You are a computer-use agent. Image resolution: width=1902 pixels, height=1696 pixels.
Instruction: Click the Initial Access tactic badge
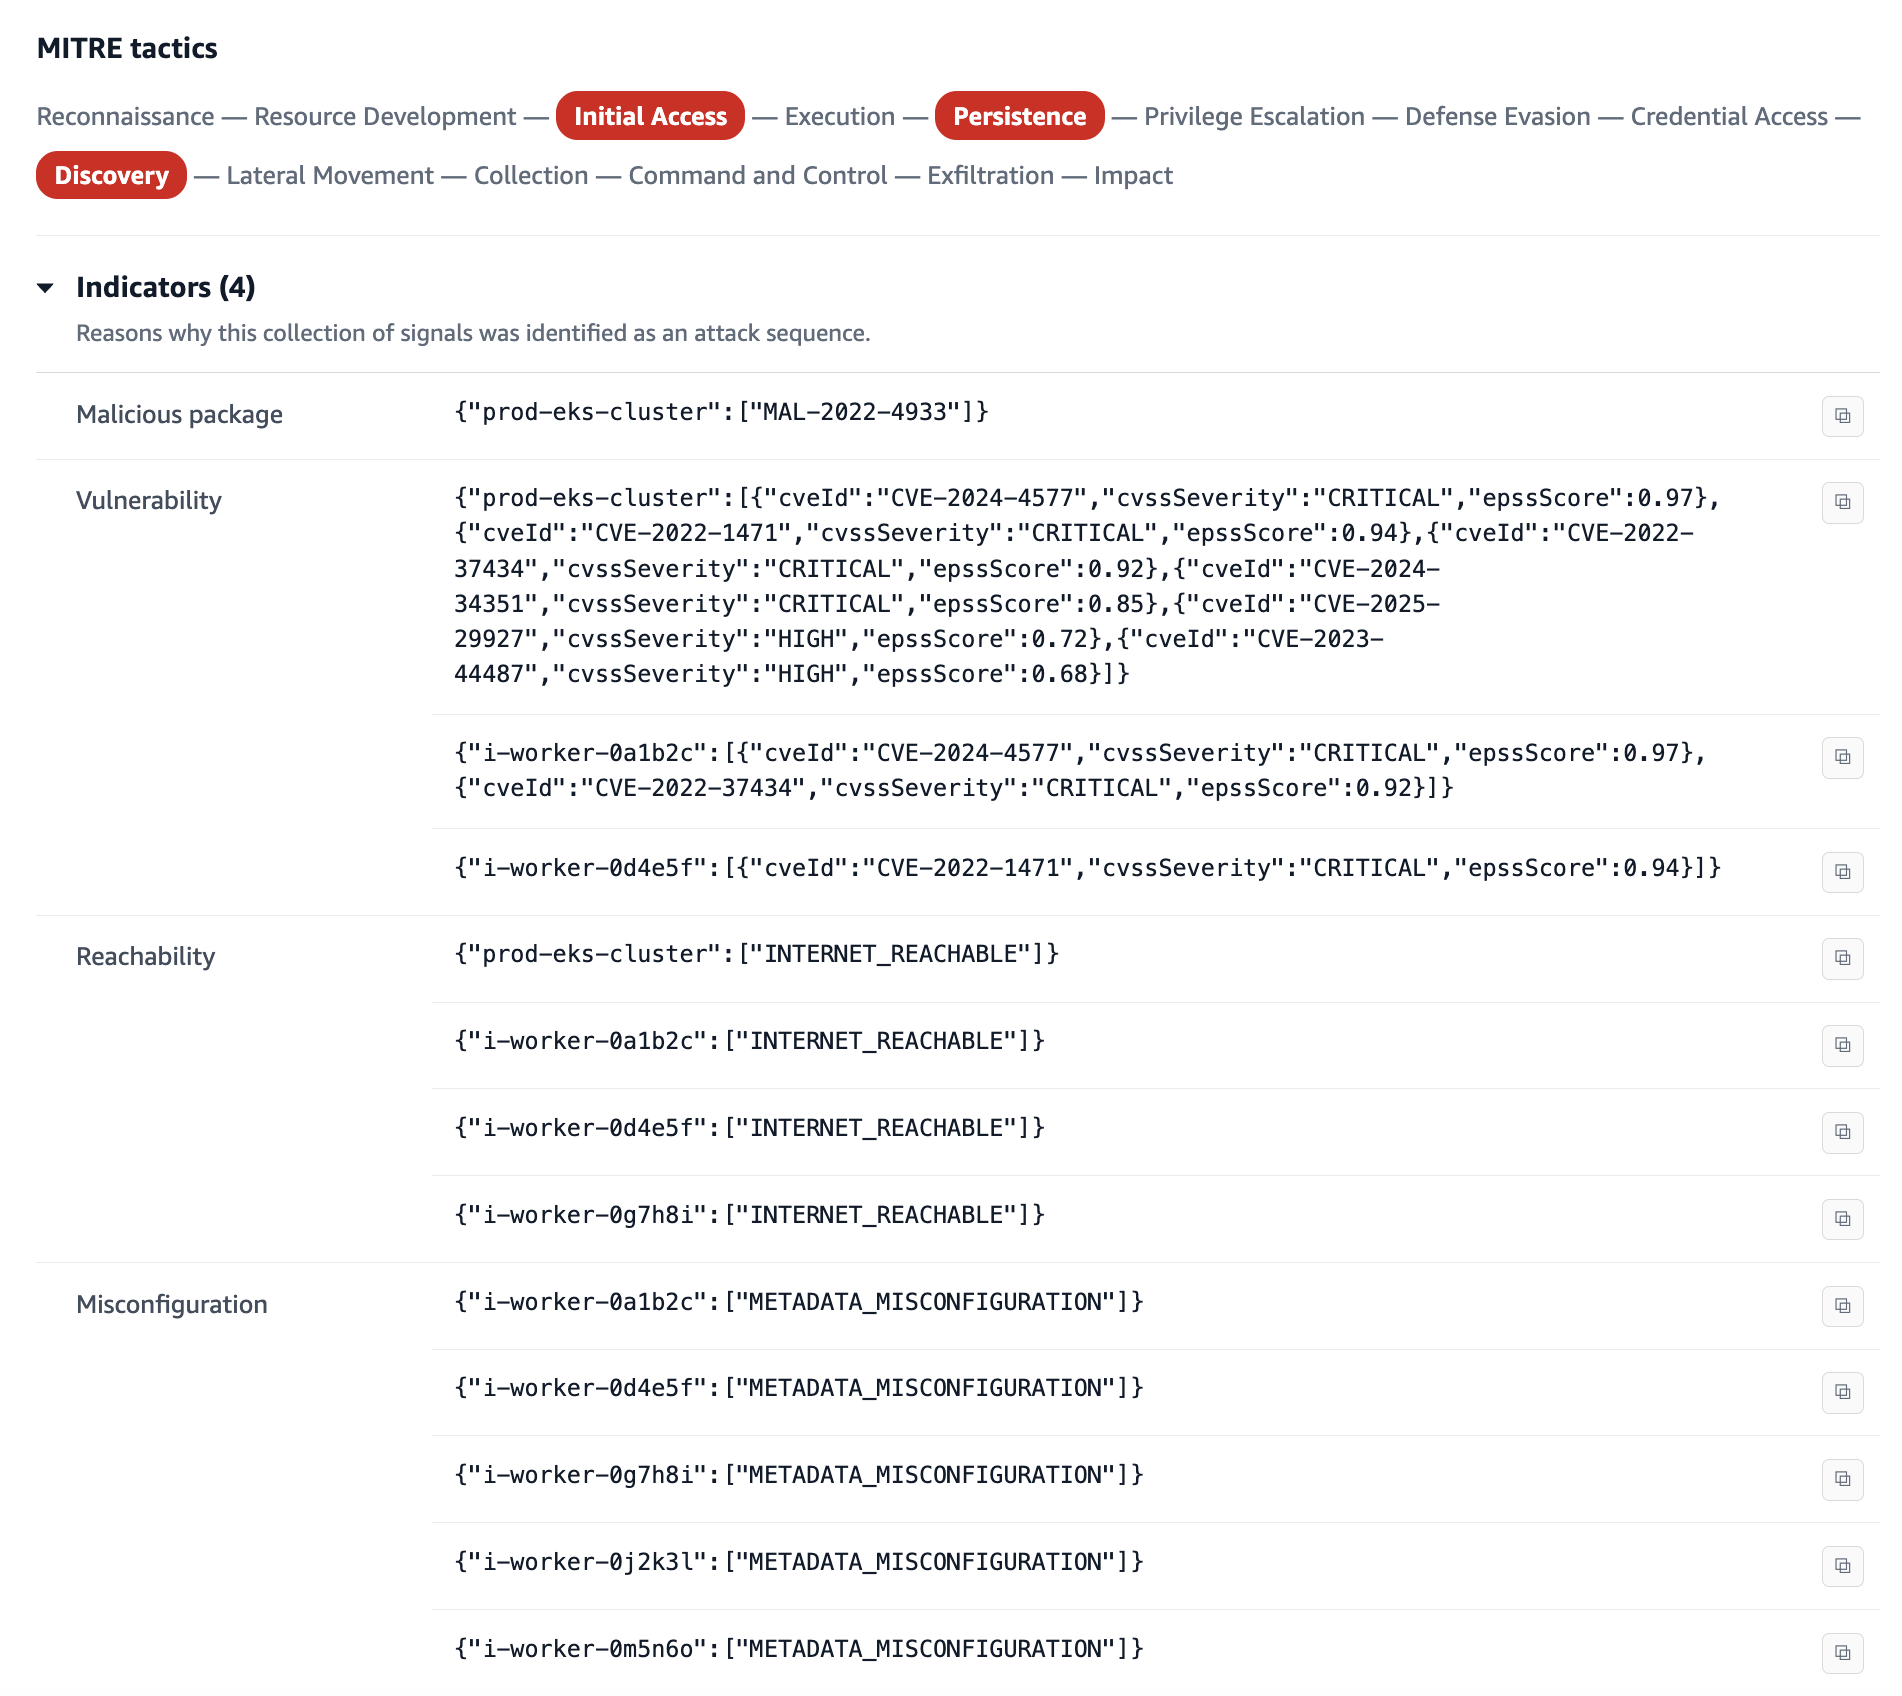pos(650,116)
